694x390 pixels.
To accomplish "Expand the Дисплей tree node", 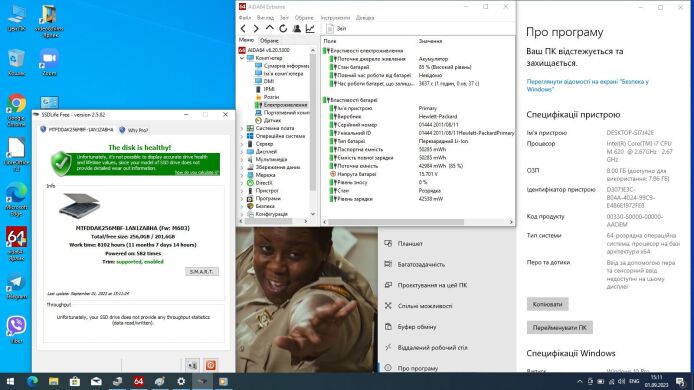I will pyautogui.click(x=242, y=152).
